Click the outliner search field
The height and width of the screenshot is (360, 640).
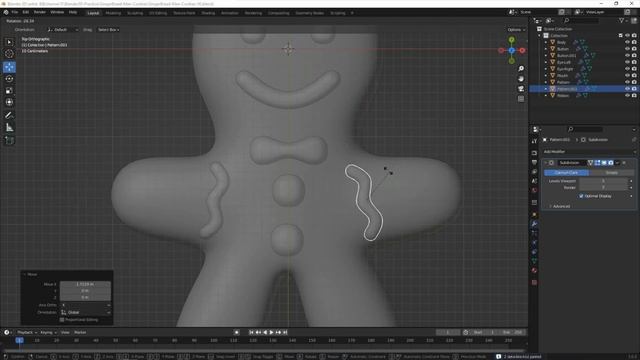click(582, 20)
